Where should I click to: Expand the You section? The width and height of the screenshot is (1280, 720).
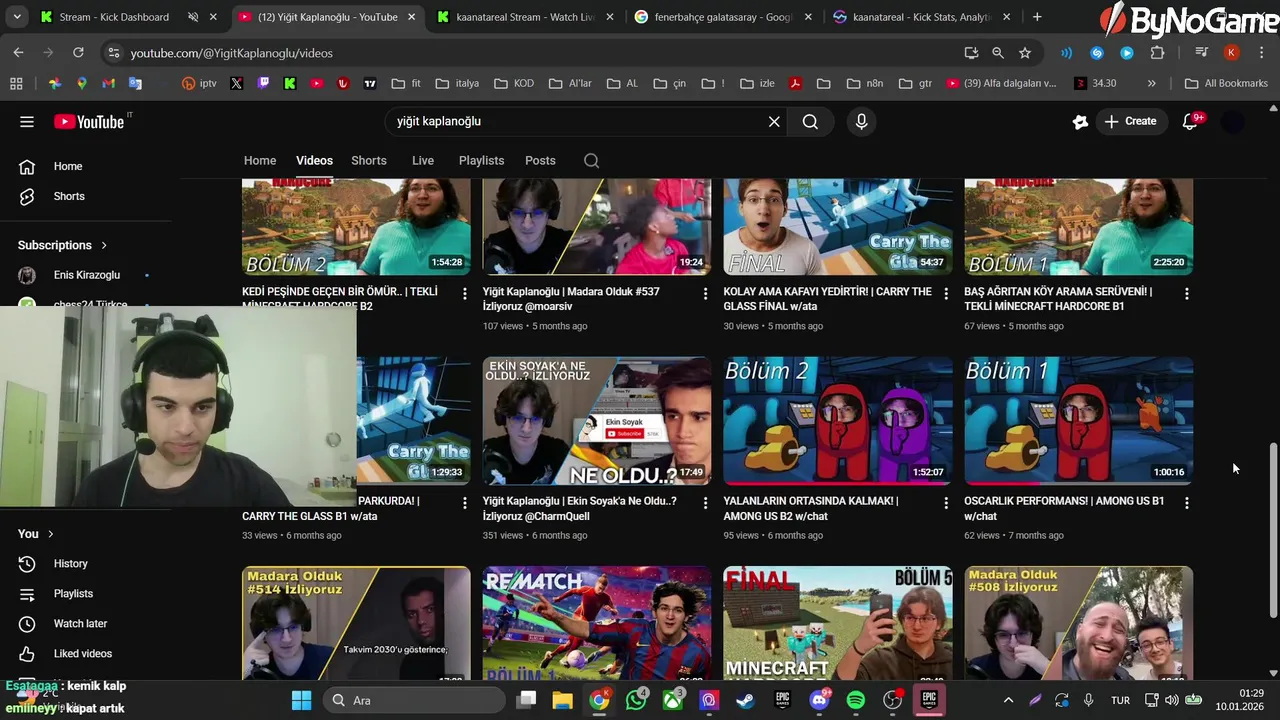click(x=35, y=534)
